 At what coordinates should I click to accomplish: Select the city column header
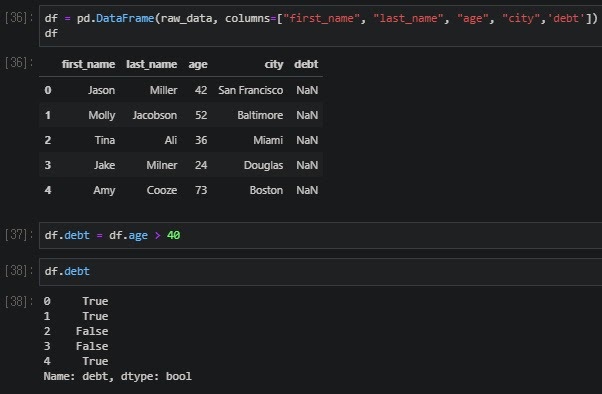click(x=274, y=65)
